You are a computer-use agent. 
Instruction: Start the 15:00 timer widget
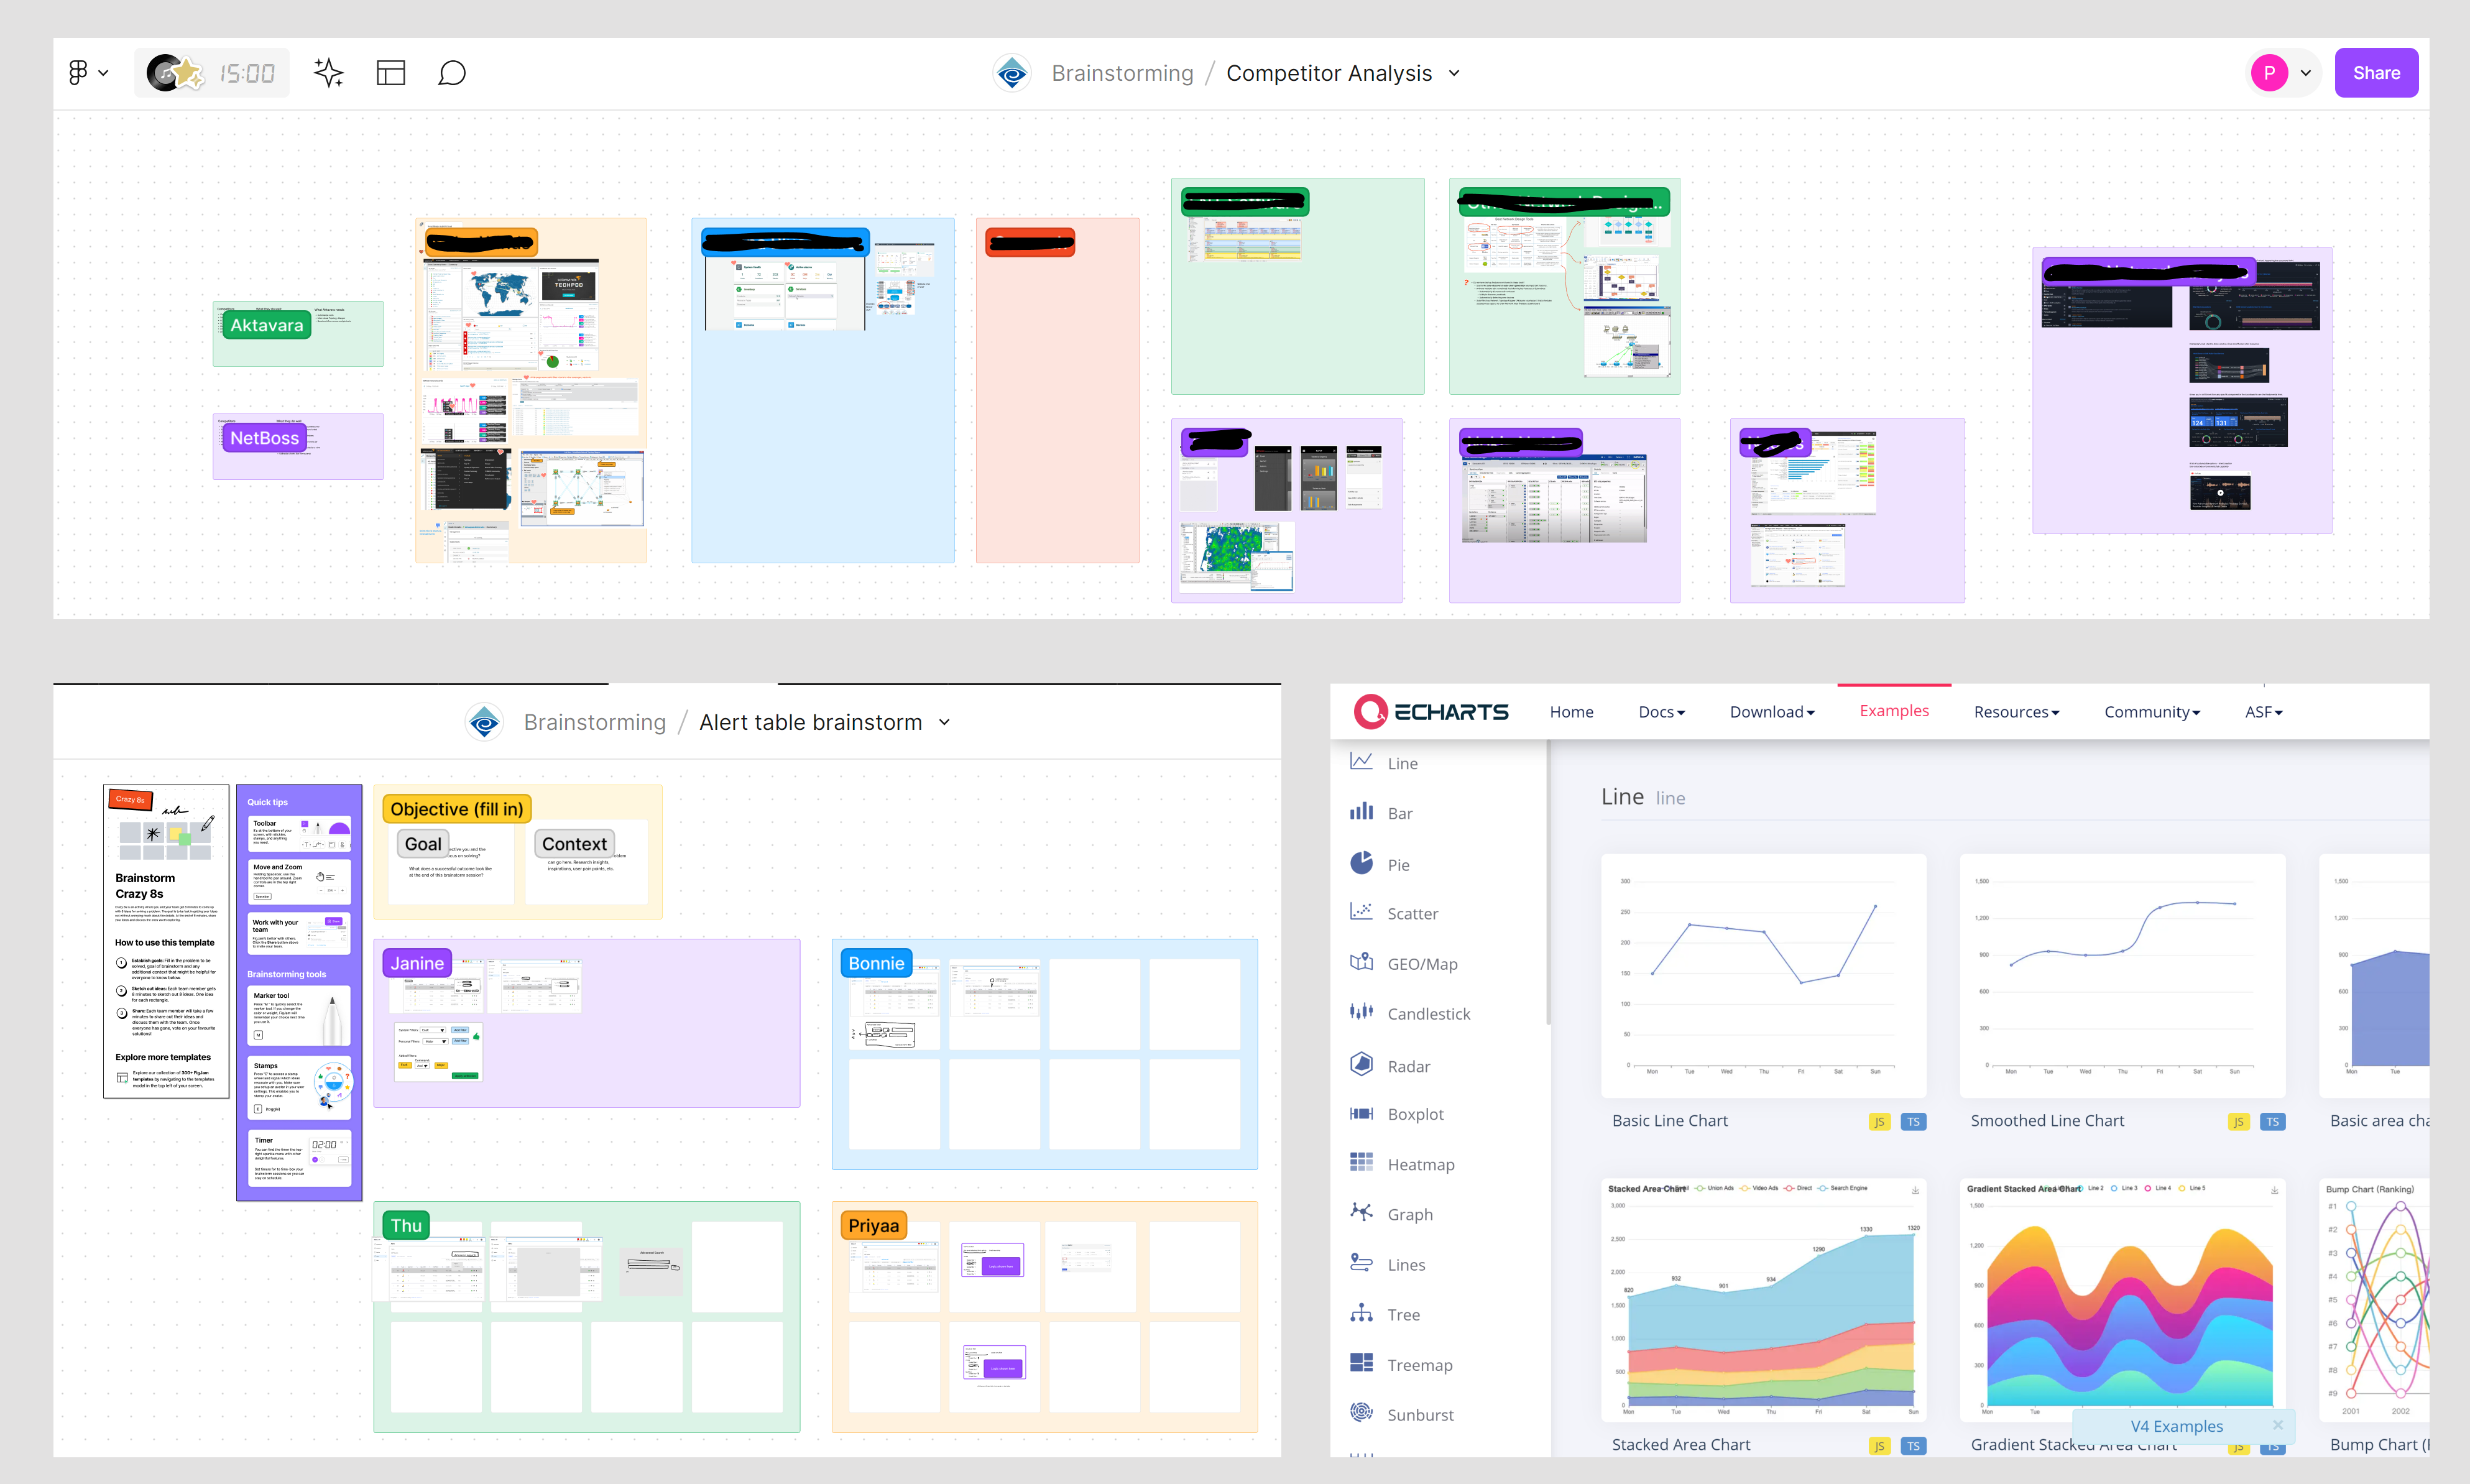(212, 73)
